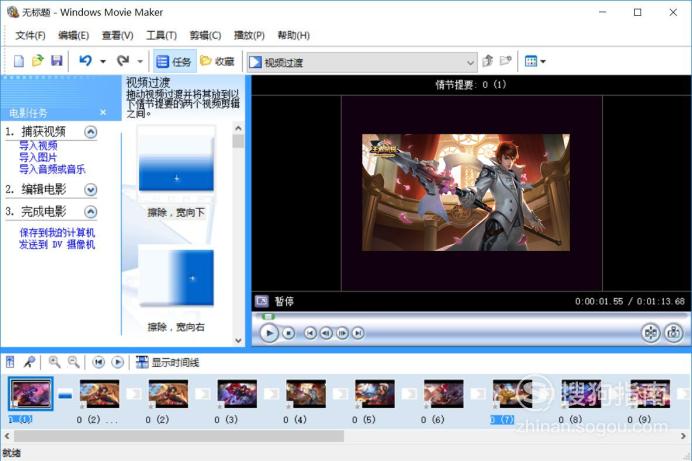Expand the 编辑电影 task section
This screenshot has width=692, height=461.
[x=90, y=190]
